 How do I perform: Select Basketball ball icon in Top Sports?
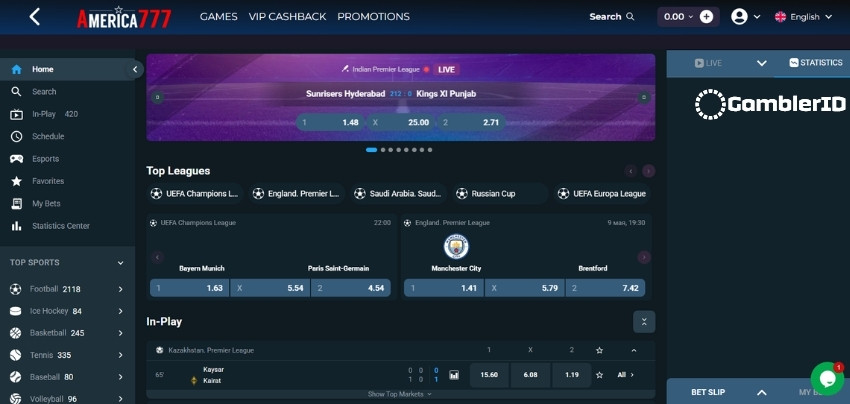[x=16, y=333]
